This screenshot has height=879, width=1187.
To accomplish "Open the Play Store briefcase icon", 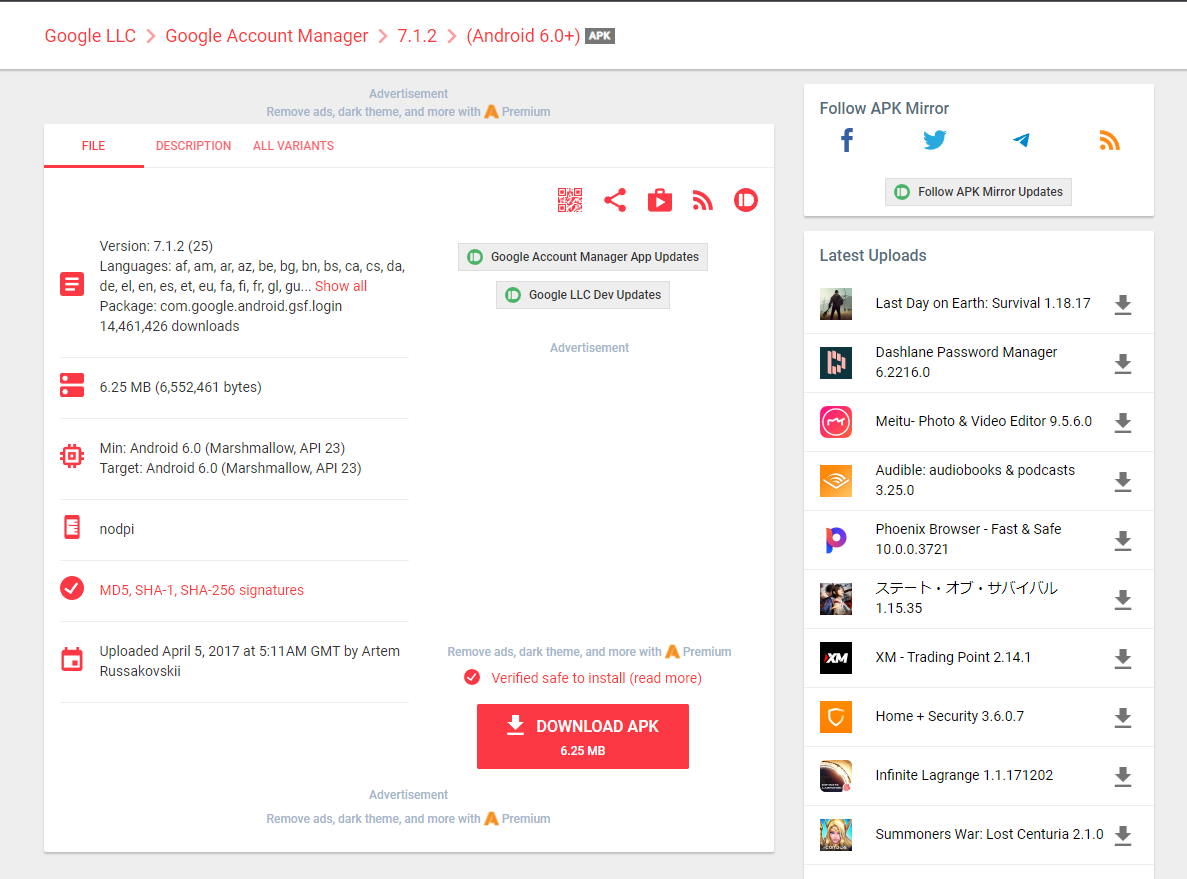I will [659, 200].
